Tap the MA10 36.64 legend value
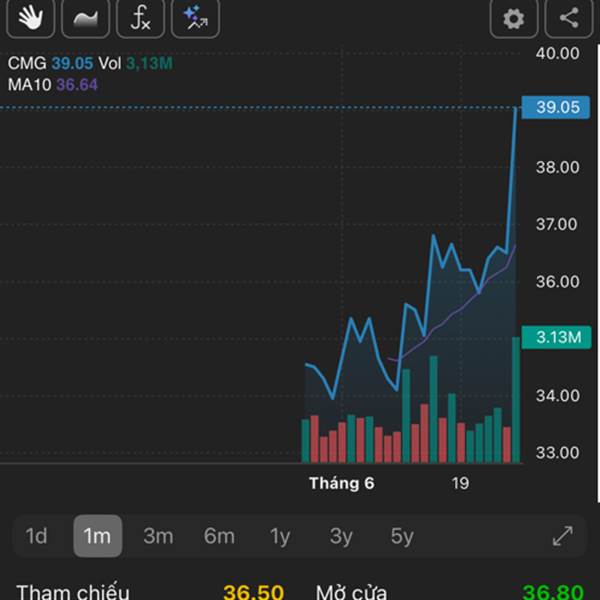600x600 pixels. (77, 85)
